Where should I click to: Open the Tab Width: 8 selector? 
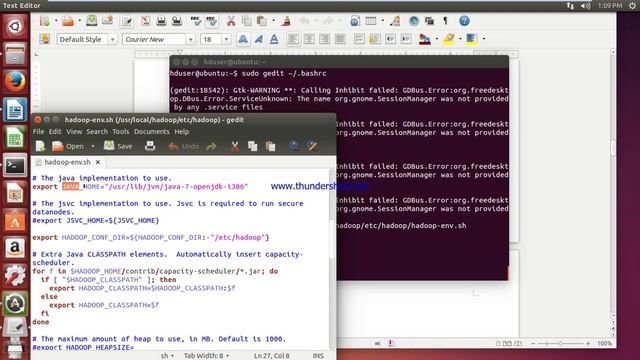(x=206, y=356)
